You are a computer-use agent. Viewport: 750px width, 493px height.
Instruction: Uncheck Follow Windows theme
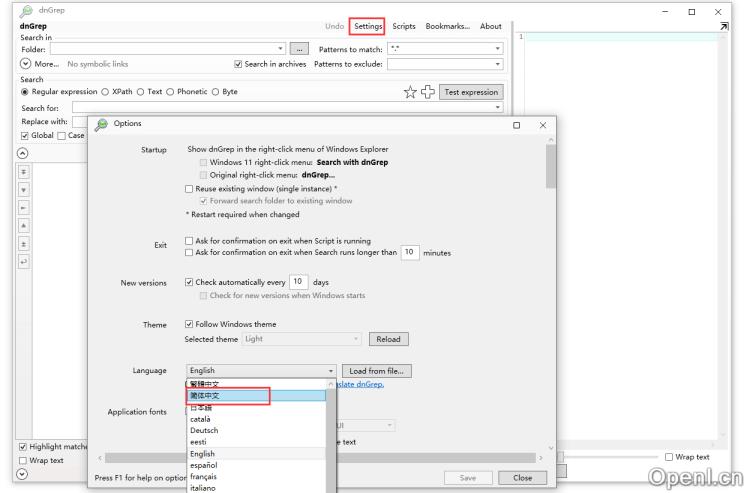coord(190,324)
